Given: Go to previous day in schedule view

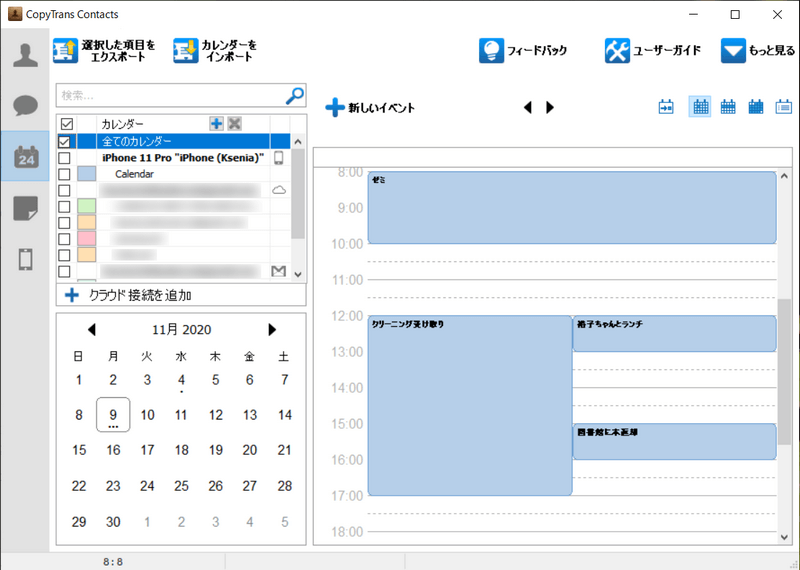Looking at the screenshot, I should (528, 107).
